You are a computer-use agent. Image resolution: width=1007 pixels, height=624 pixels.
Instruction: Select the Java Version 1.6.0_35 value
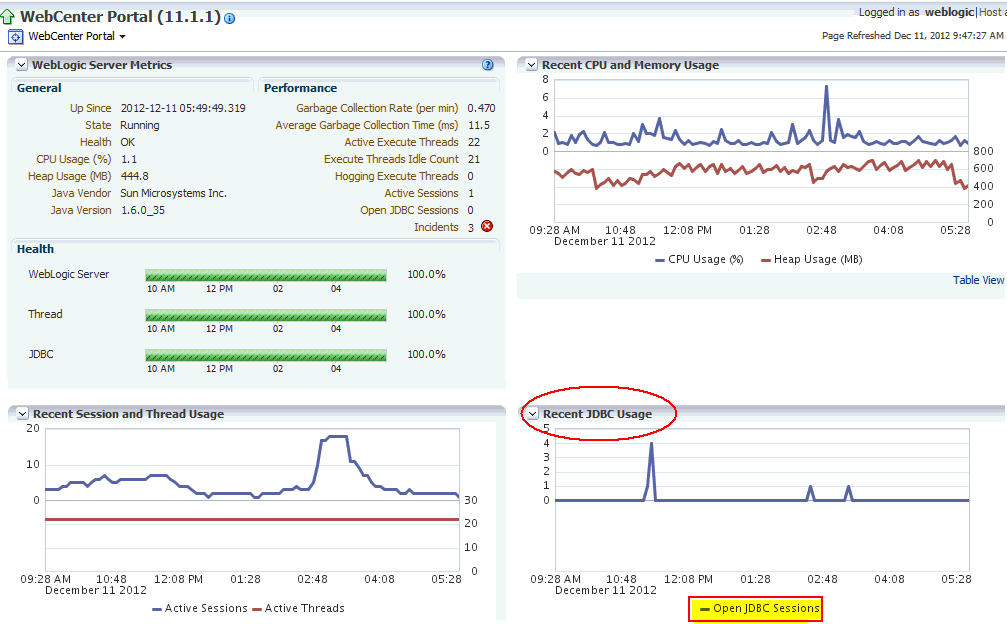click(x=143, y=210)
